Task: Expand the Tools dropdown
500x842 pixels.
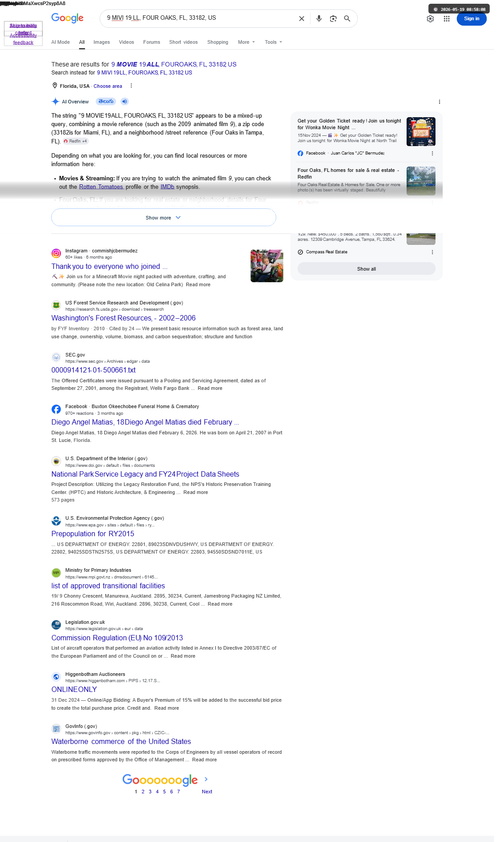Action: coord(273,42)
